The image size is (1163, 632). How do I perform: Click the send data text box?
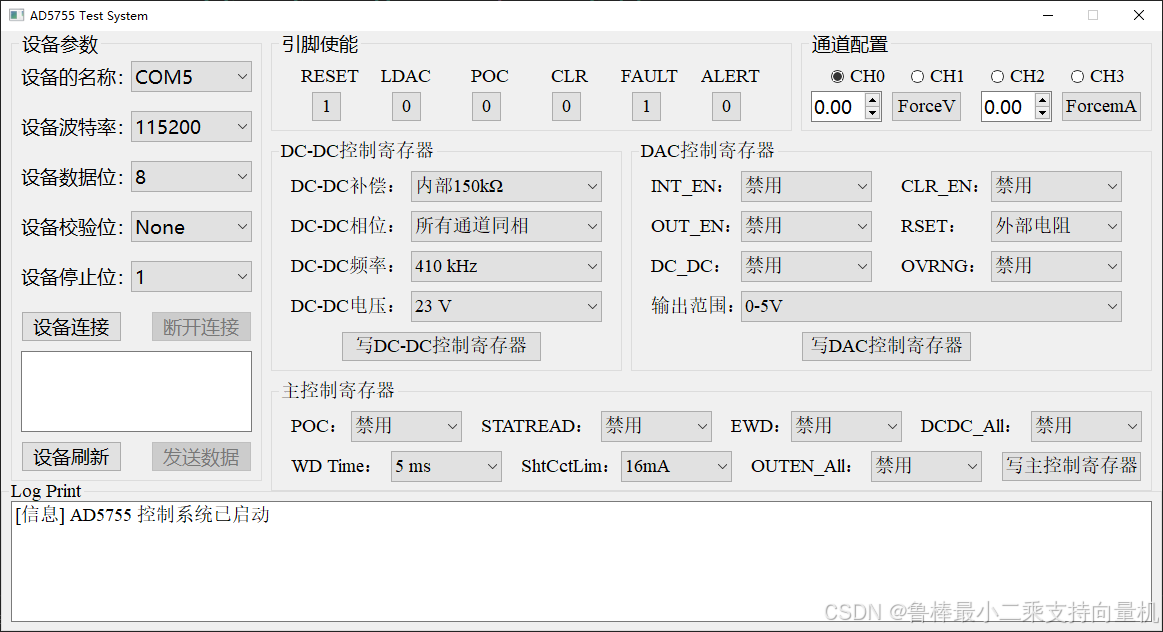pyautogui.click(x=136, y=392)
